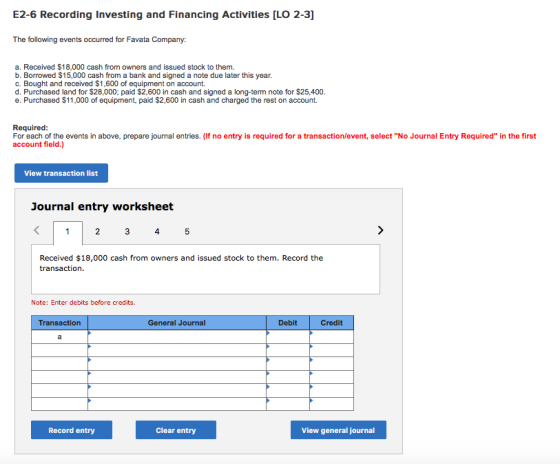Click the transaction description box text
This screenshot has width=560, height=464.
click(x=181, y=263)
